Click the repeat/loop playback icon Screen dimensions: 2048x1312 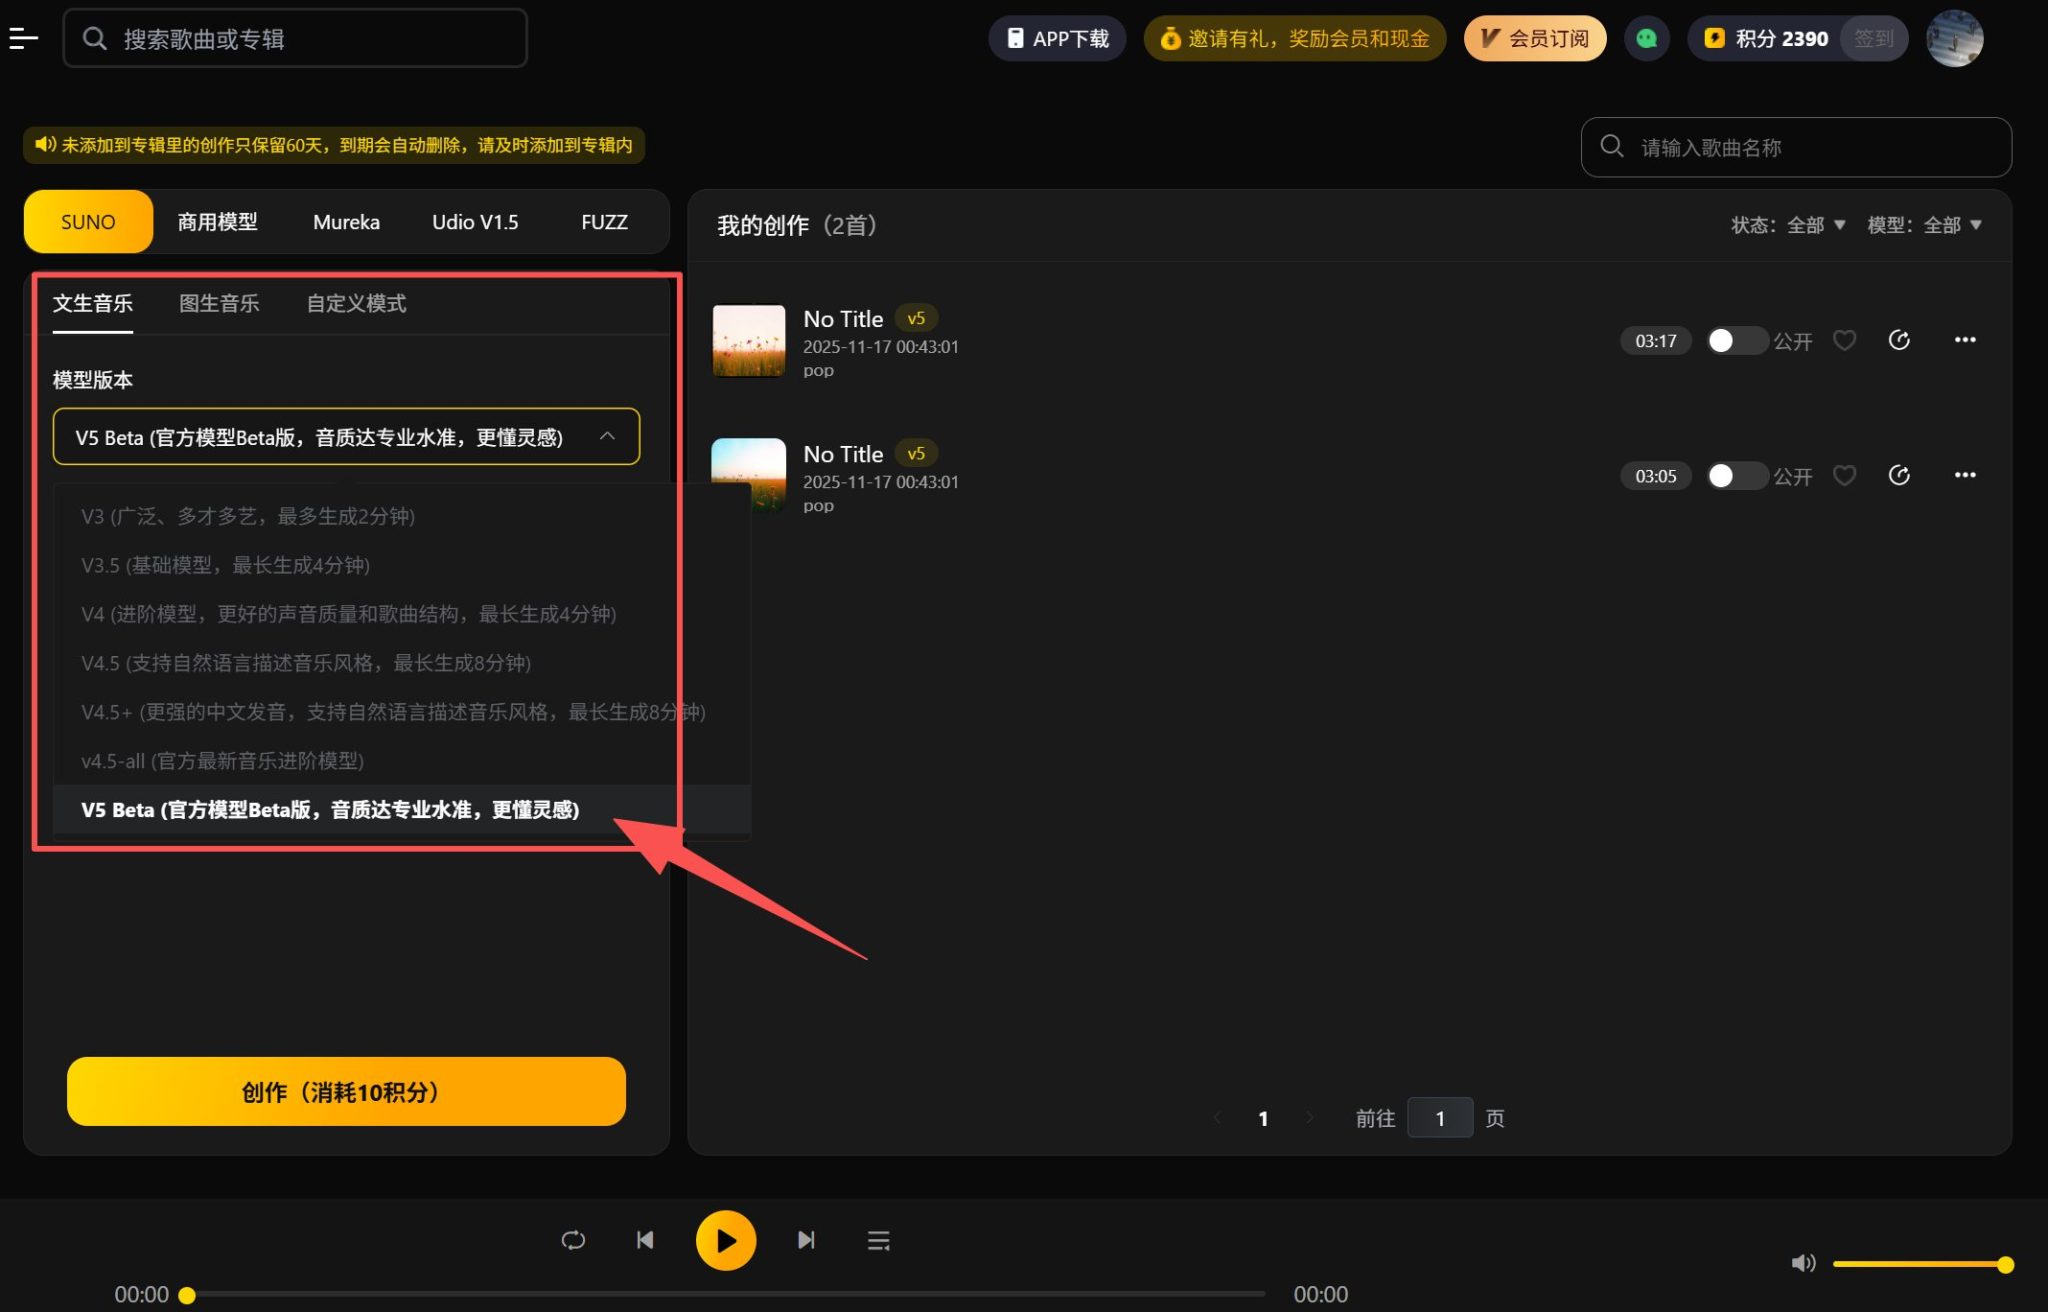click(573, 1240)
